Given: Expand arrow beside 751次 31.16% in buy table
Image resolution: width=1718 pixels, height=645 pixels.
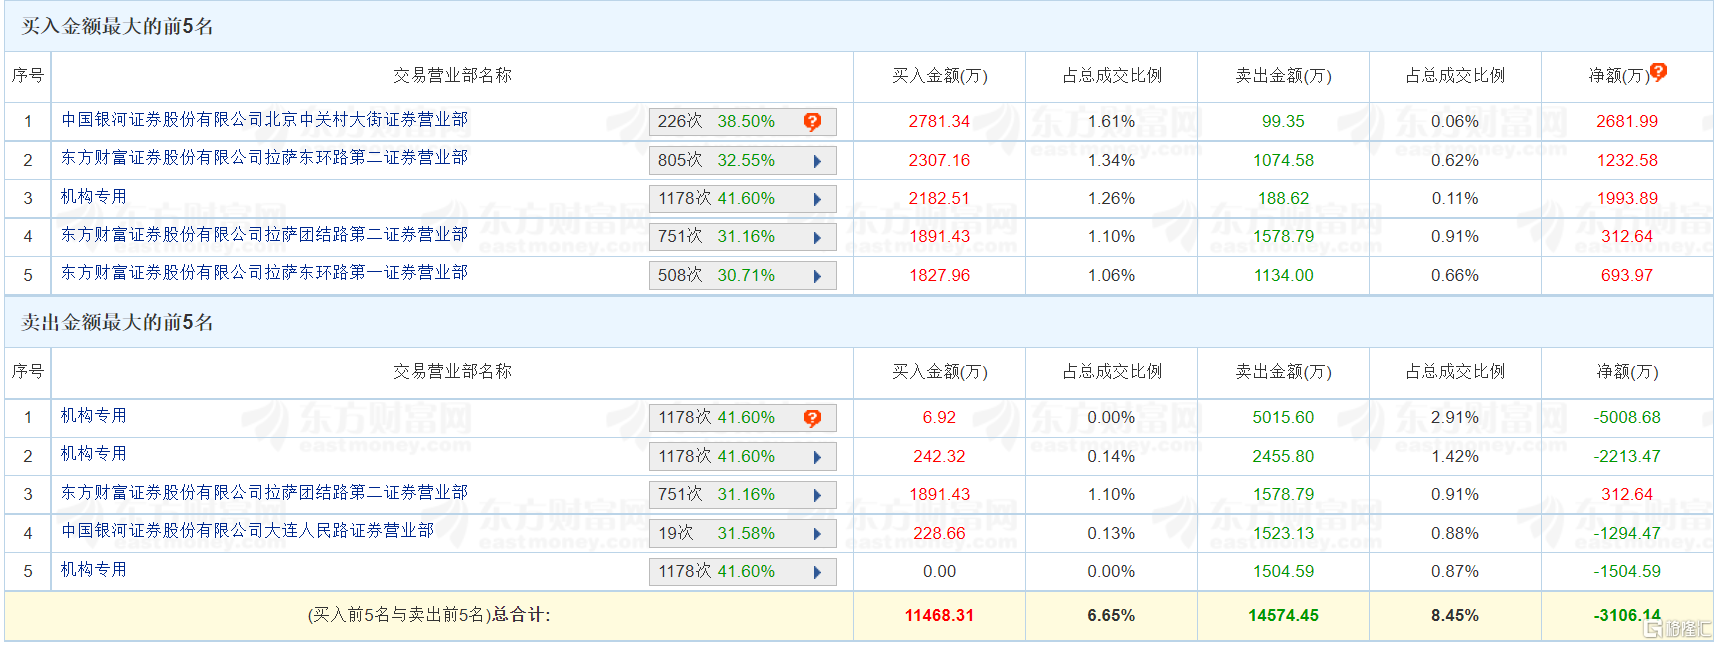Looking at the screenshot, I should pos(817,238).
